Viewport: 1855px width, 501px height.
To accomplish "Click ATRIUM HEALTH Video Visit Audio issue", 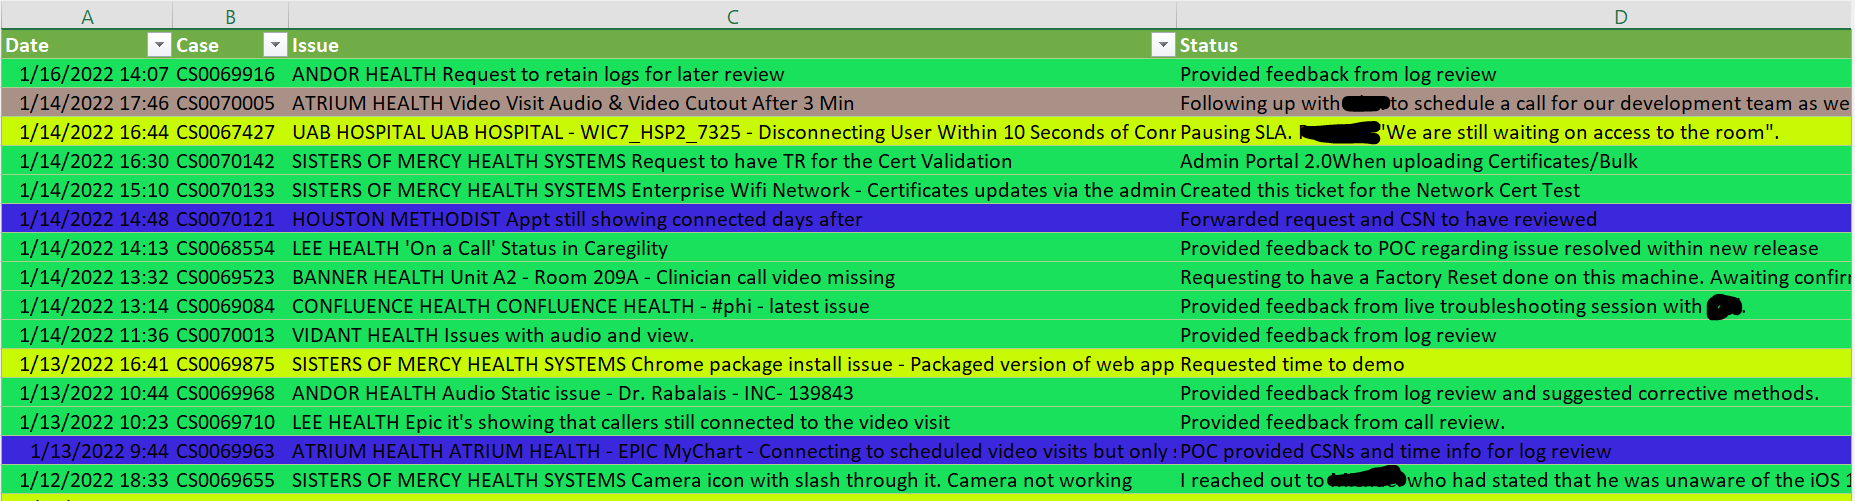I will (732, 103).
